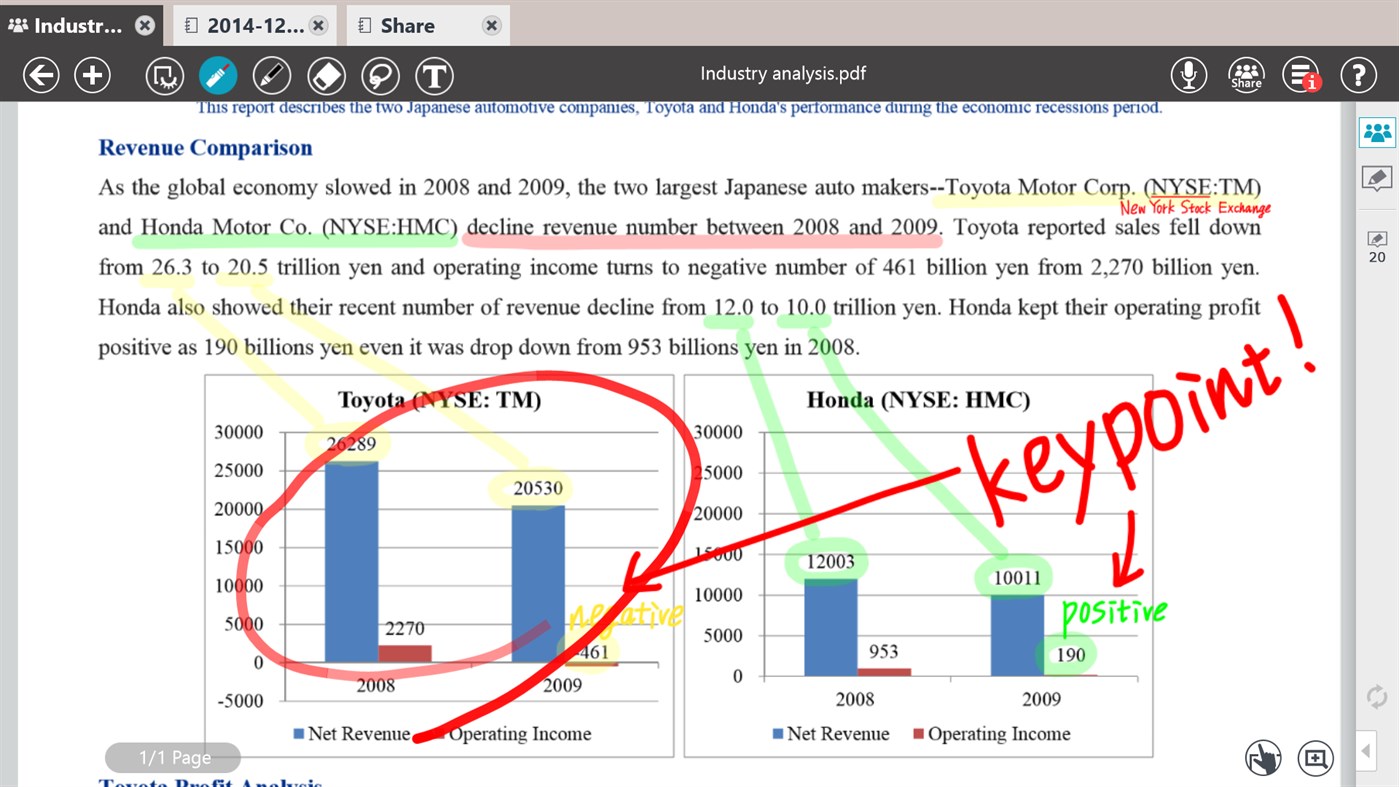Screen dimensions: 1399x787
Task: Share the document via the Share button
Action: pyautogui.click(x=1246, y=73)
